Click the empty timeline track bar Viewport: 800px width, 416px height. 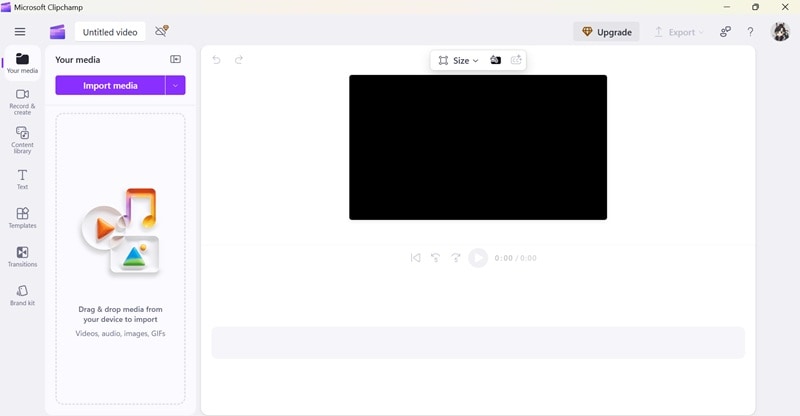coord(478,342)
